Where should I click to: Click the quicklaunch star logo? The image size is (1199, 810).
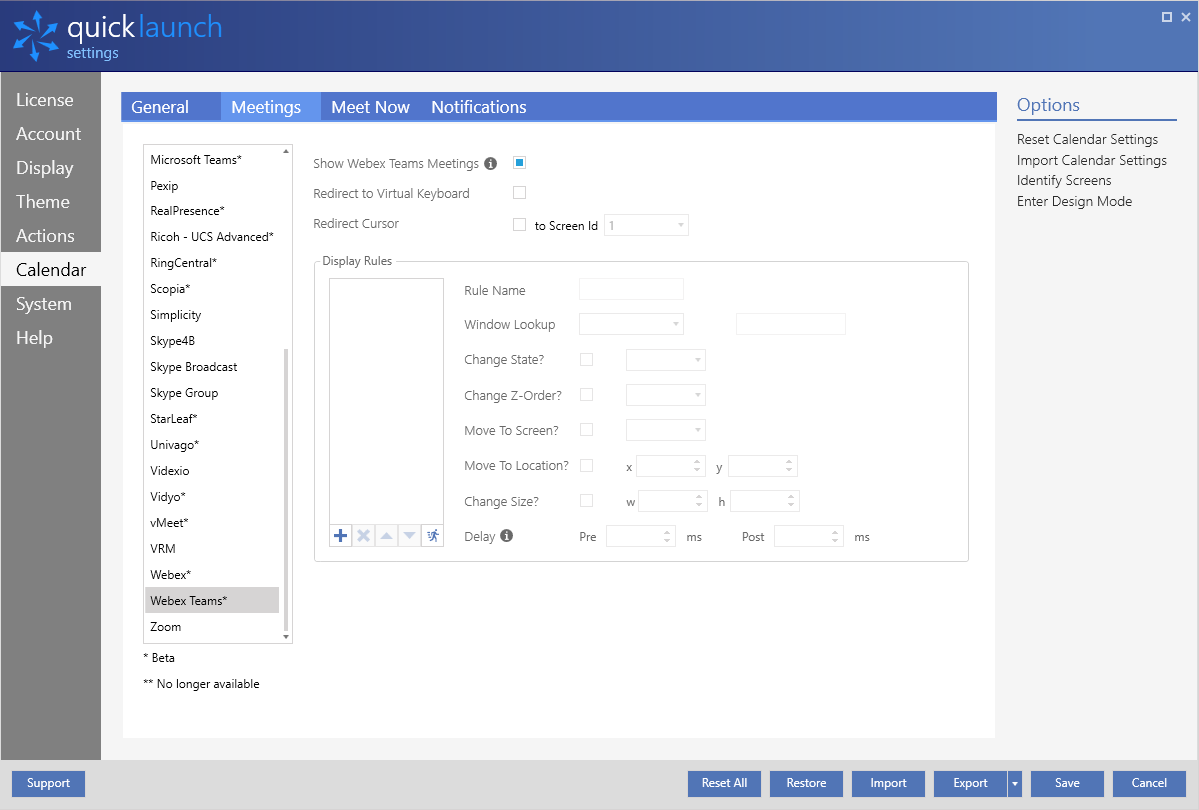pos(36,35)
